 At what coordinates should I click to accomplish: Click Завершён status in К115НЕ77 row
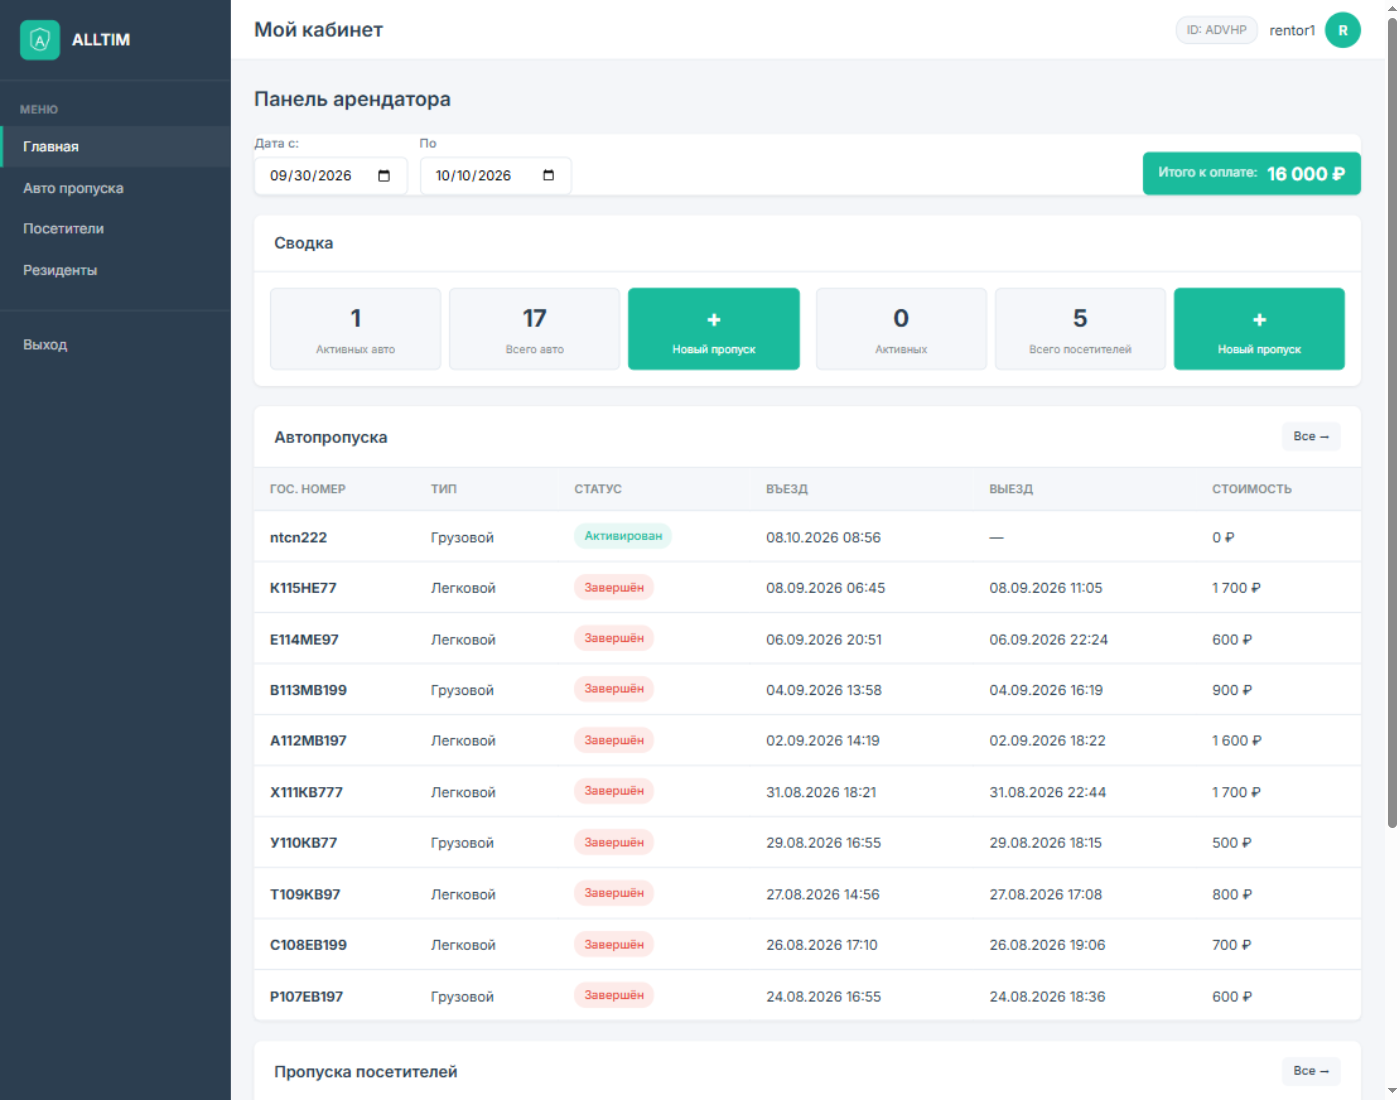tap(614, 587)
